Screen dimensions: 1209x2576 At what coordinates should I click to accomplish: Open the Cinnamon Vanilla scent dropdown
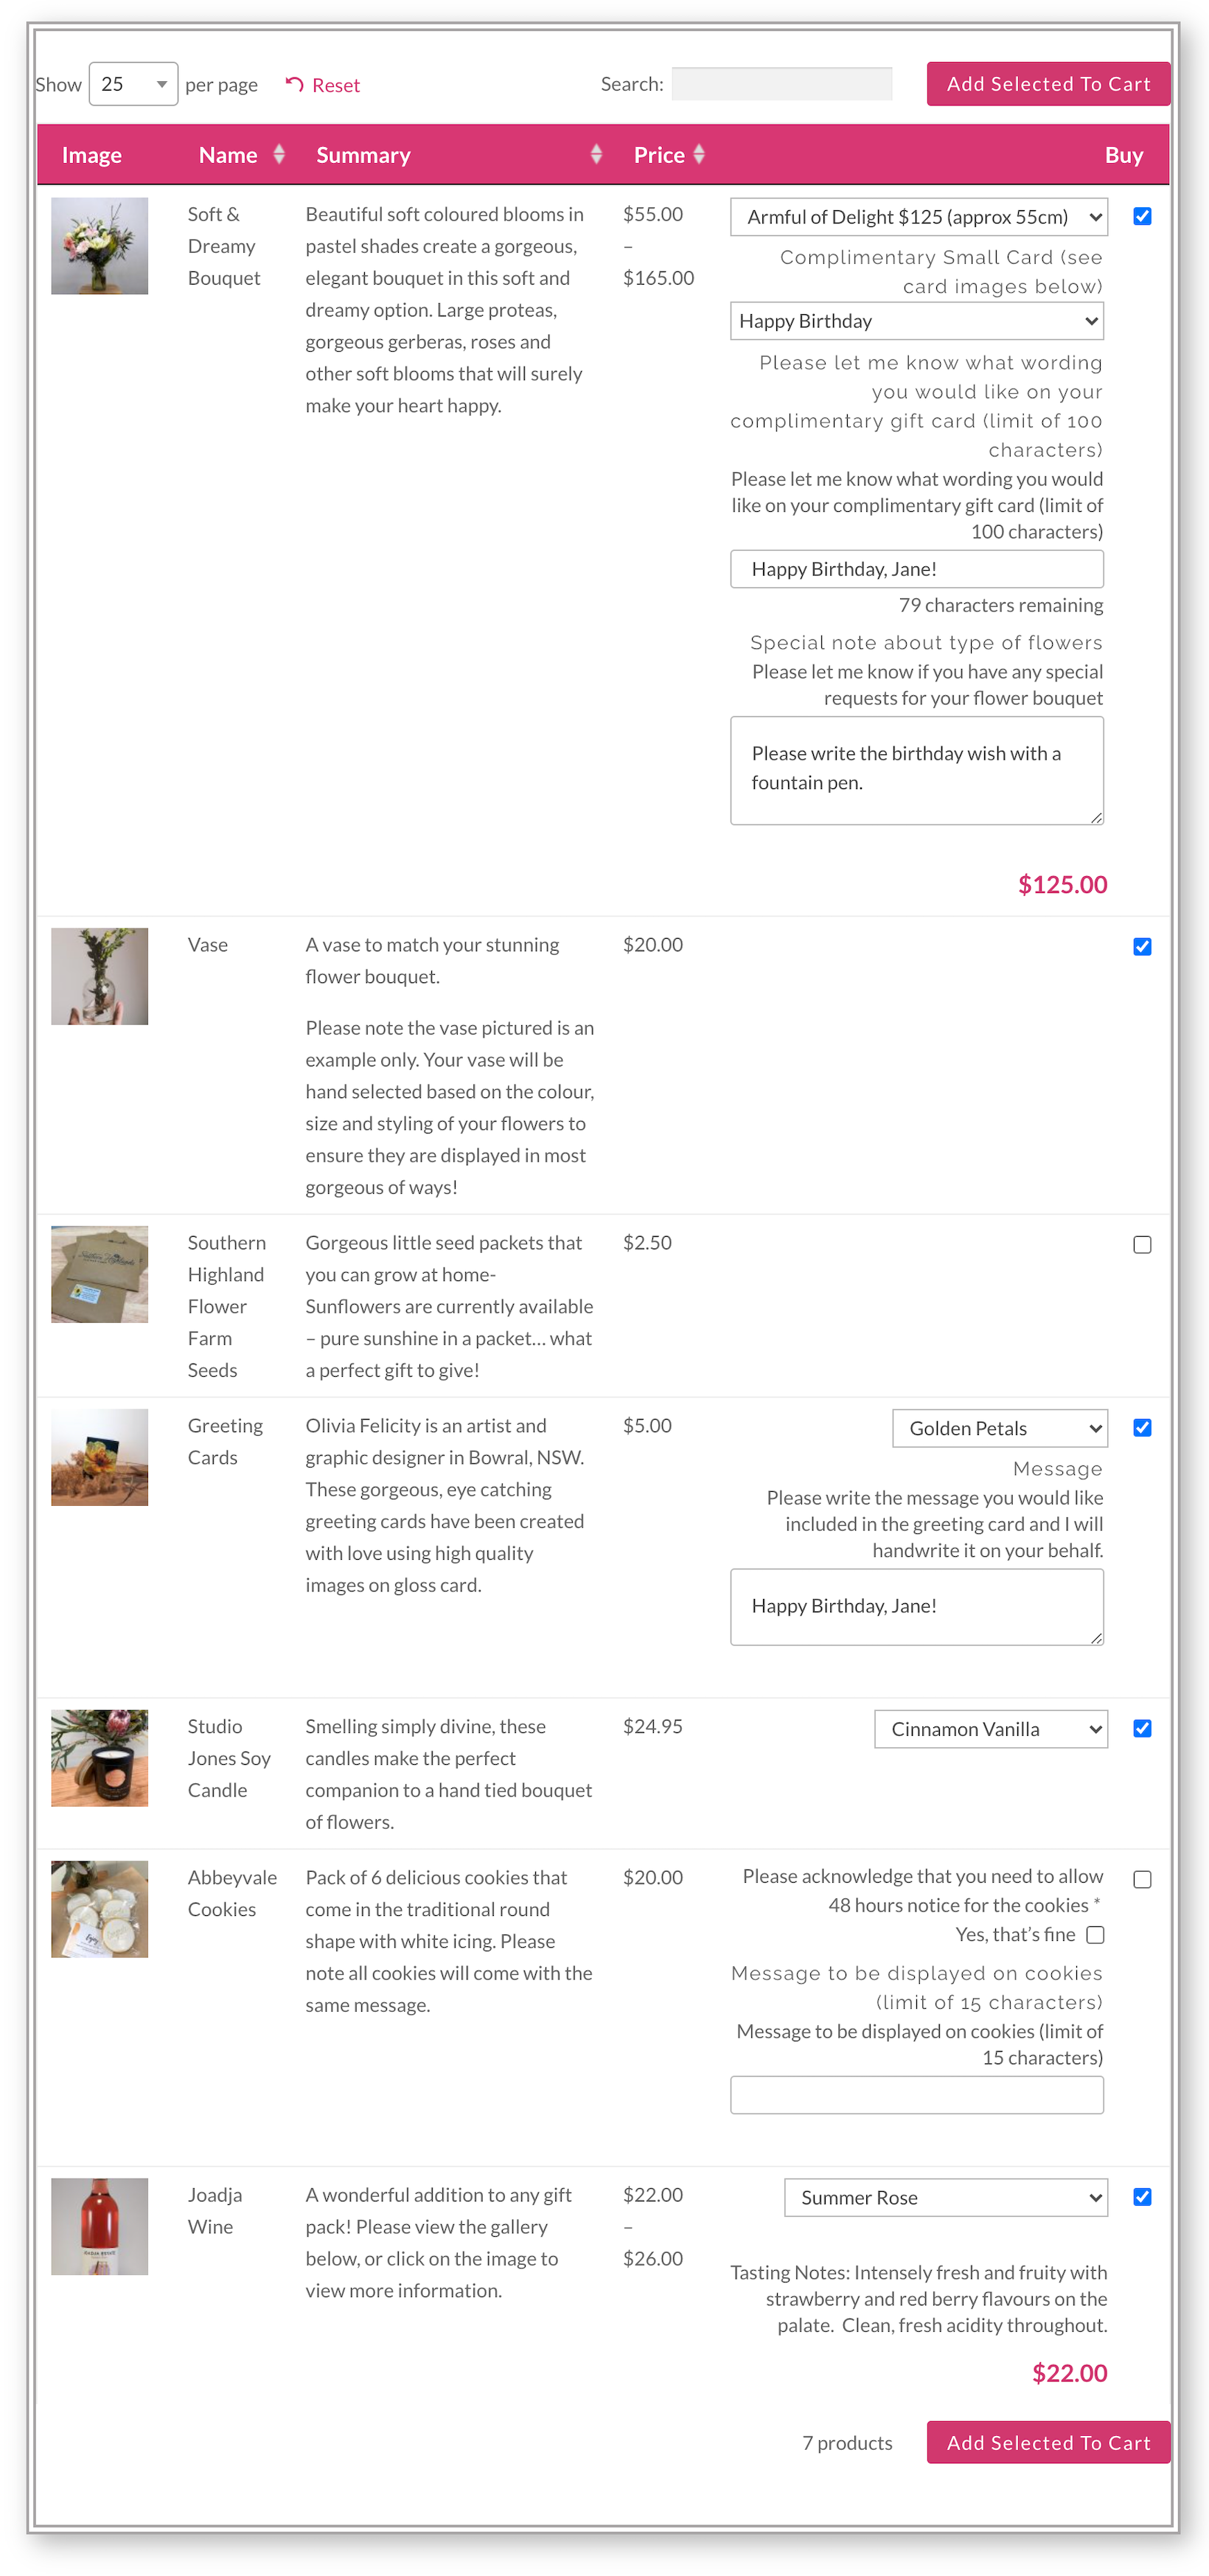(x=990, y=1729)
